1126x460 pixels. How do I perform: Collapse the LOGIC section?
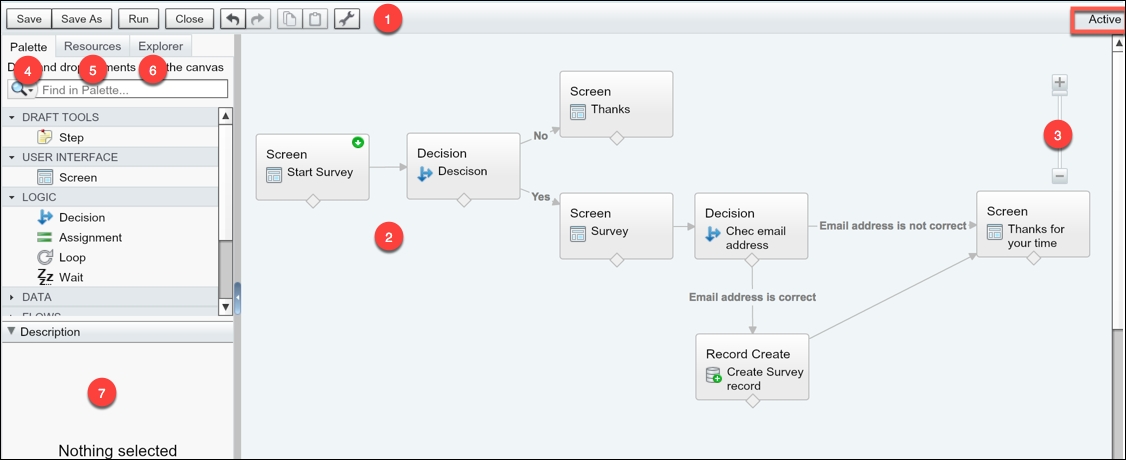(x=11, y=197)
